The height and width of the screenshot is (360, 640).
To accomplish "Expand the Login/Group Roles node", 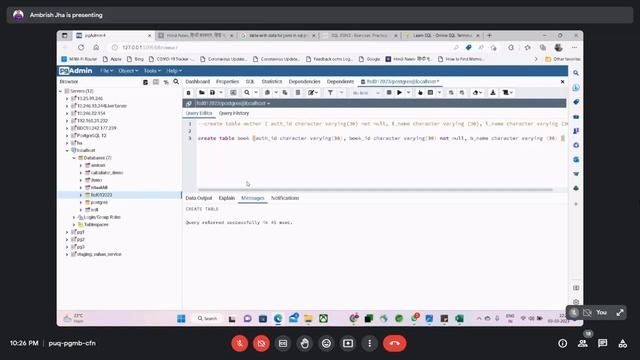I will [74, 217].
